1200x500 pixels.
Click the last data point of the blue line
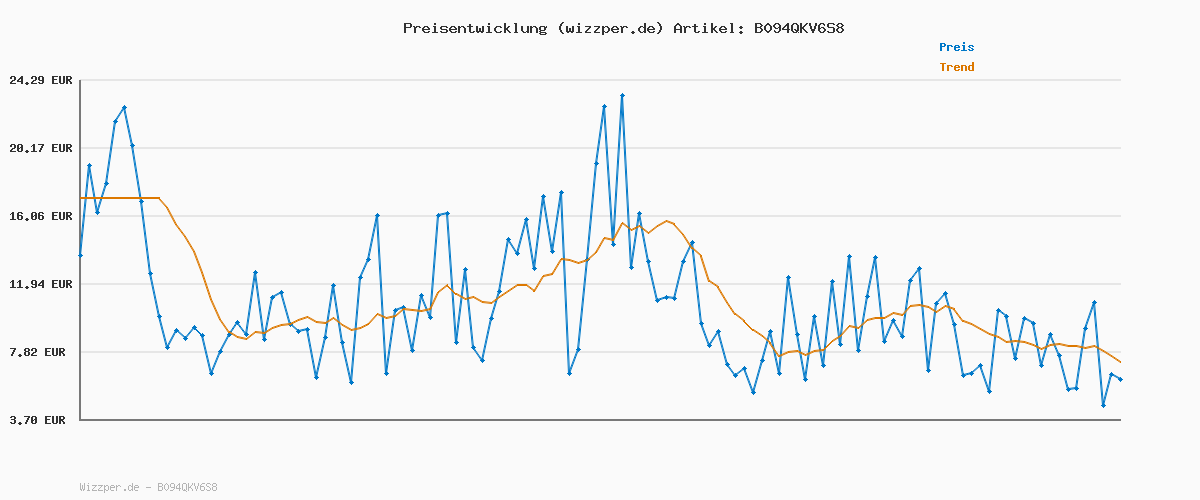[1120, 379]
